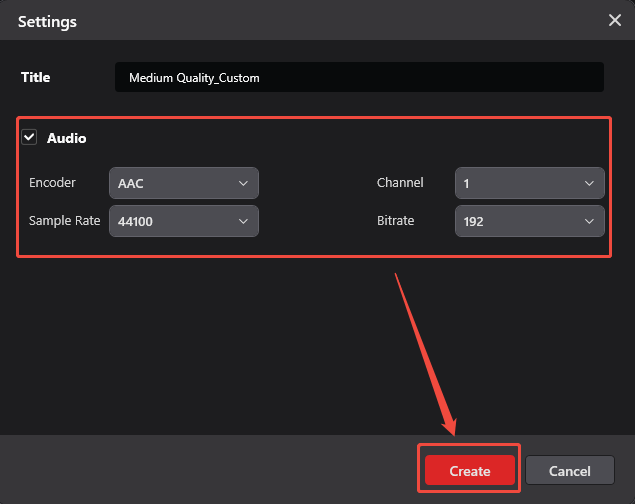Image resolution: width=635 pixels, height=504 pixels.
Task: Open the Sample Rate dropdown showing 44100
Action: (x=184, y=221)
